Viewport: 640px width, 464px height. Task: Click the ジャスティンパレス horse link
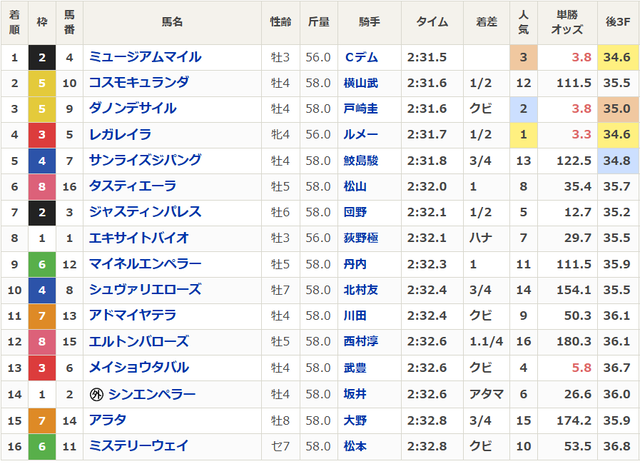pos(145,212)
